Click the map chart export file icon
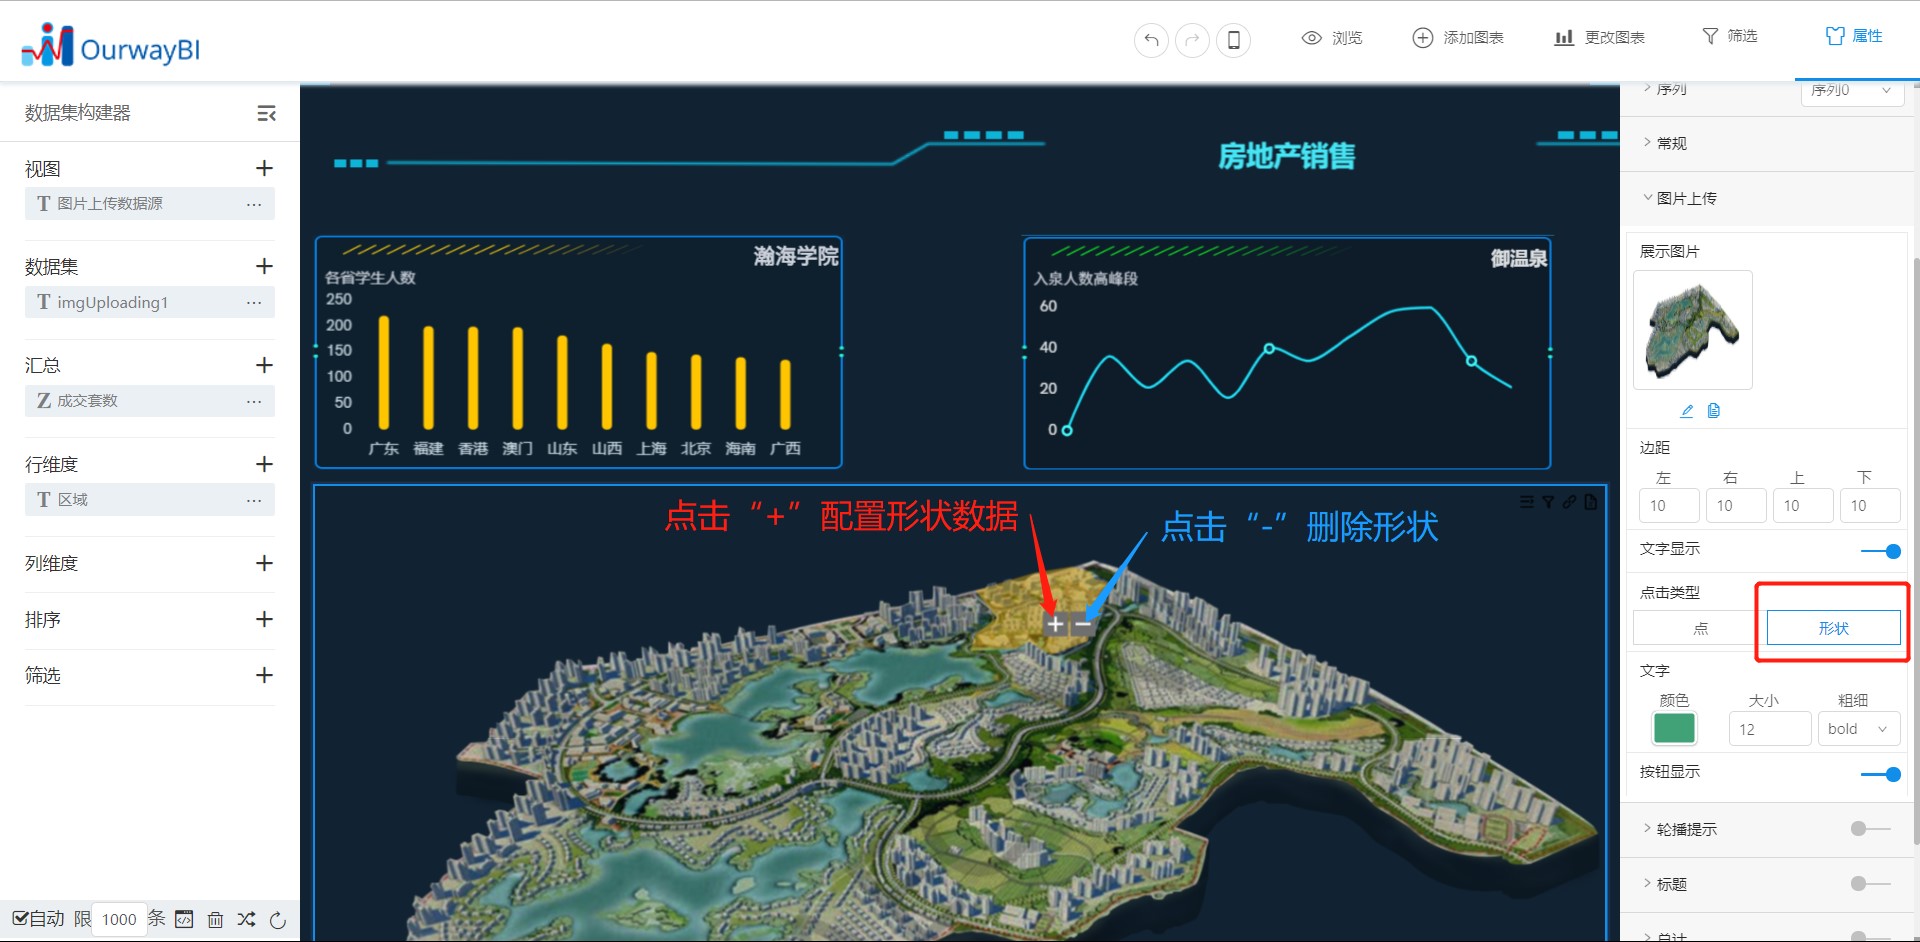Screen dimensions: 1920x942 click(1591, 502)
